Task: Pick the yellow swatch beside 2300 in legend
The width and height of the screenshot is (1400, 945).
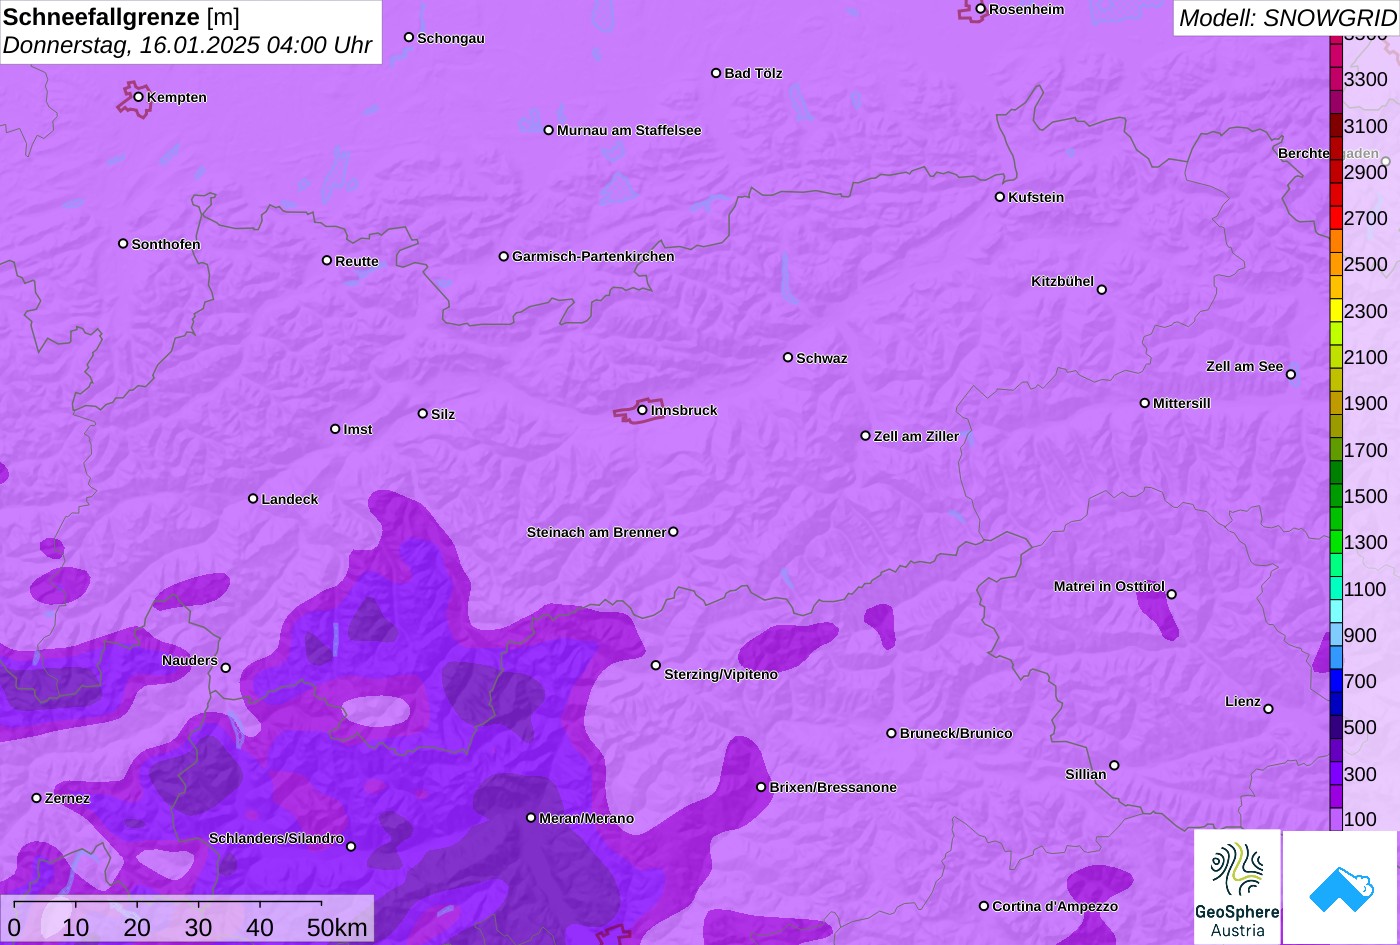Action: (x=1336, y=311)
